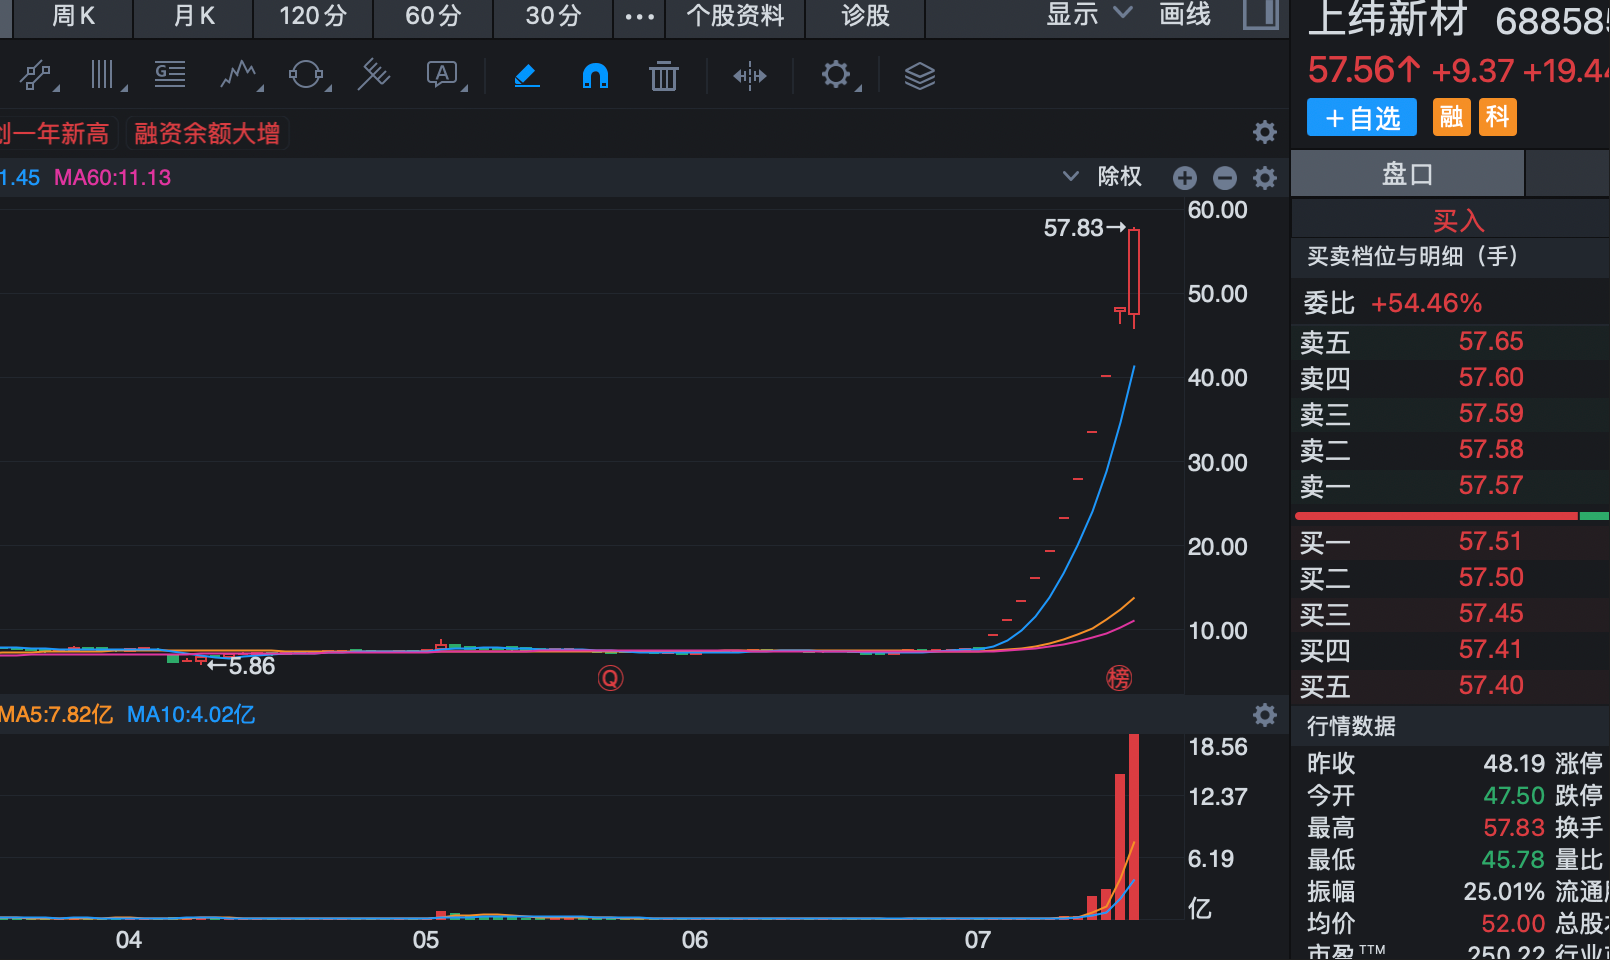1610x960 pixels.
Task: Click the red 榜 marker on chart
Action: tap(1119, 679)
